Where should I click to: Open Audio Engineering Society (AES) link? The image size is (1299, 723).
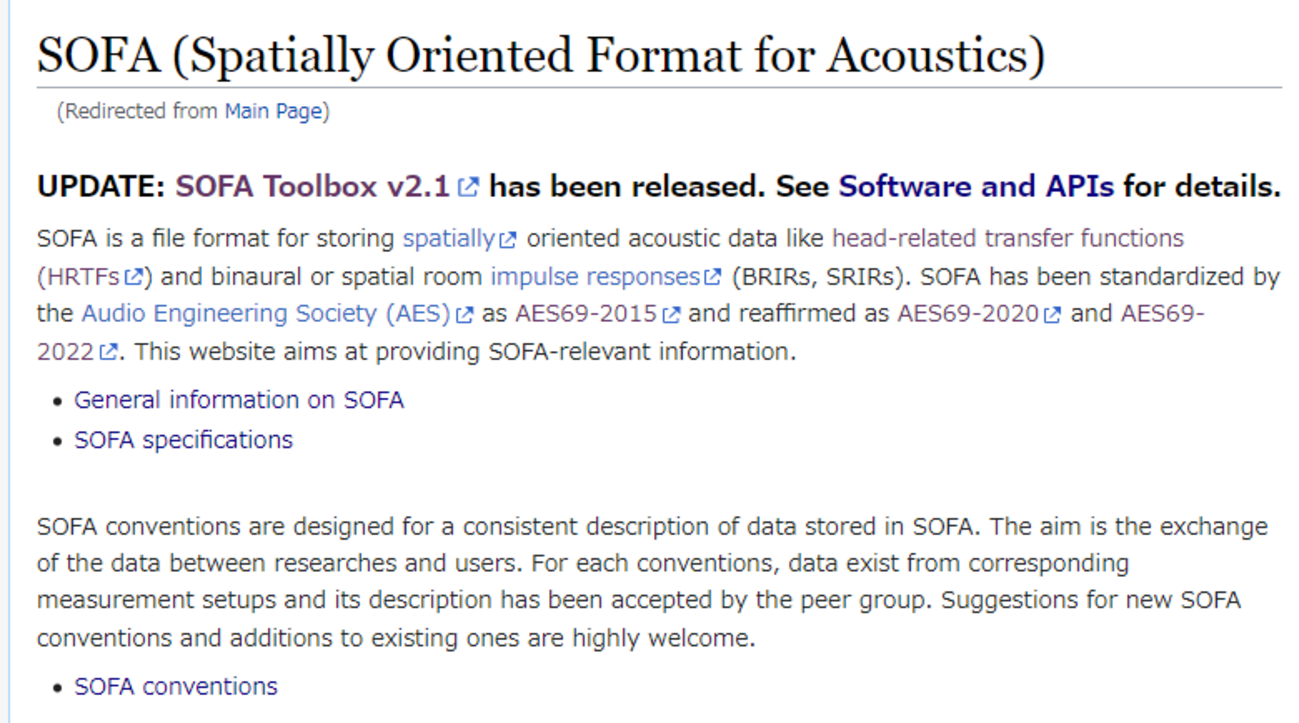(266, 314)
